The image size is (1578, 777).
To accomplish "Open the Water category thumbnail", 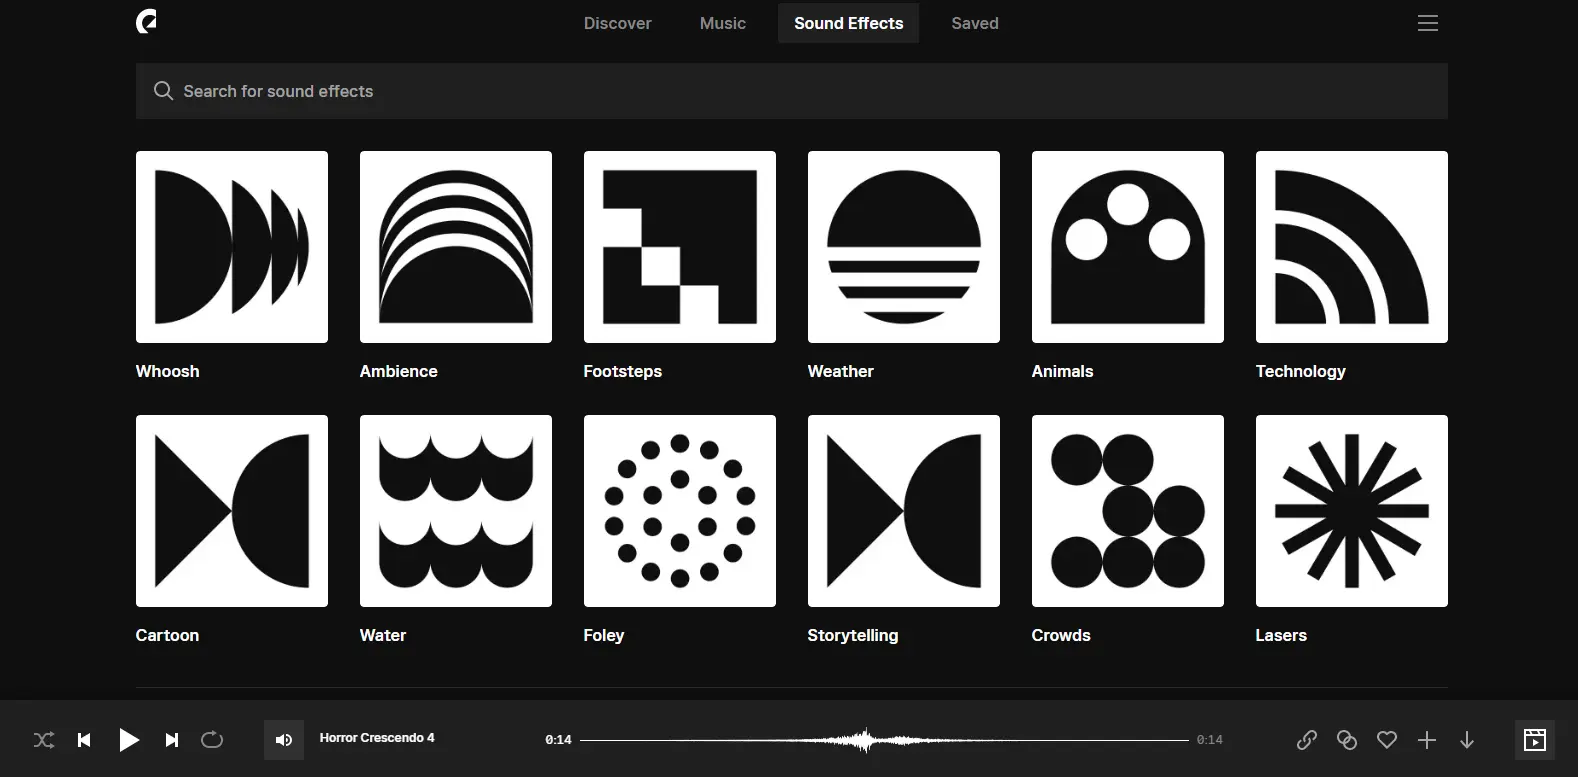I will coord(456,511).
